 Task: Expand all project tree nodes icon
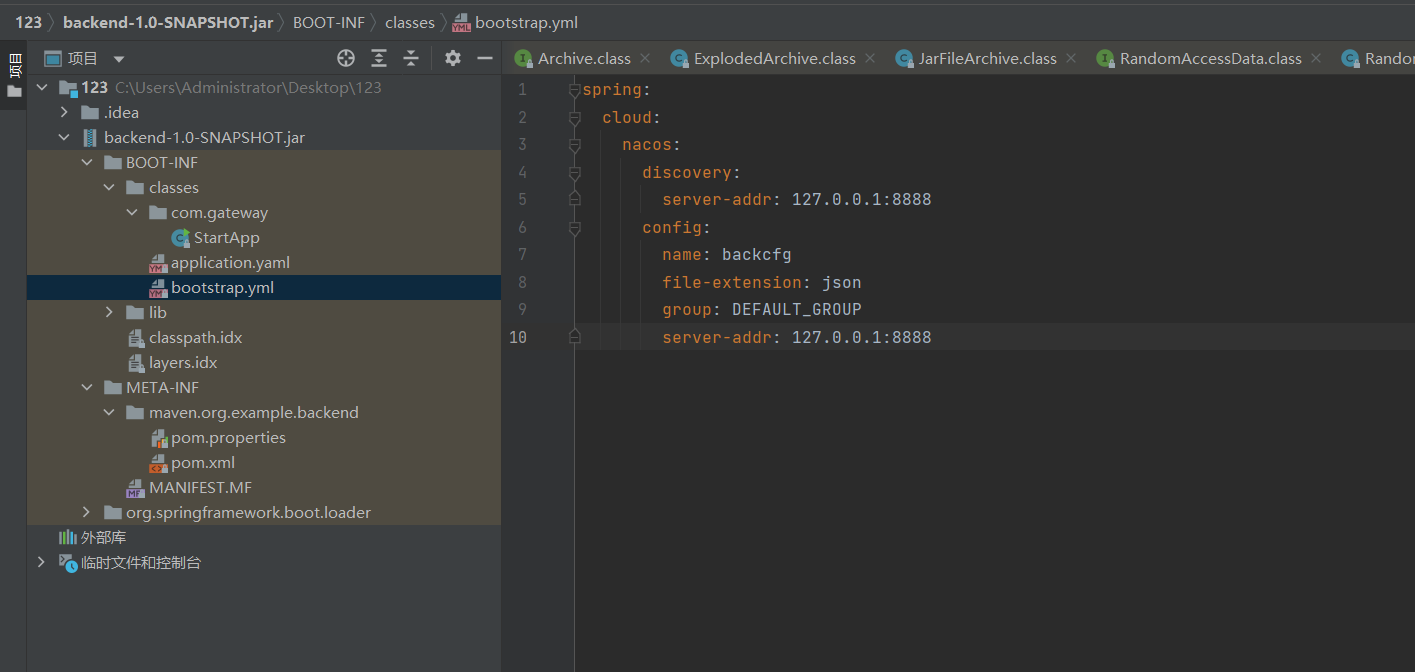379,59
